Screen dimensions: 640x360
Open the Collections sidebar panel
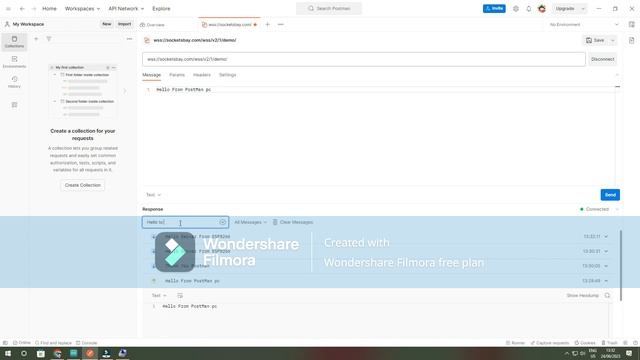point(14,42)
